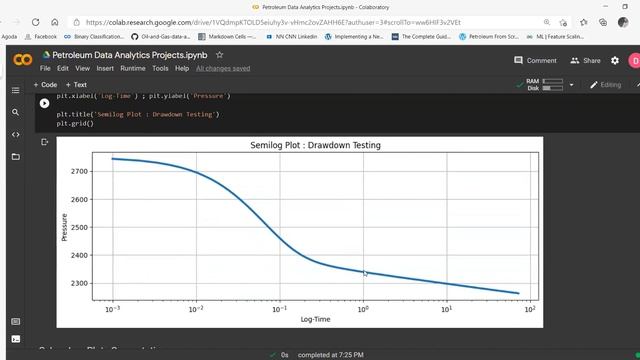
Task: Click the browser extensions star icon
Action: (563, 22)
